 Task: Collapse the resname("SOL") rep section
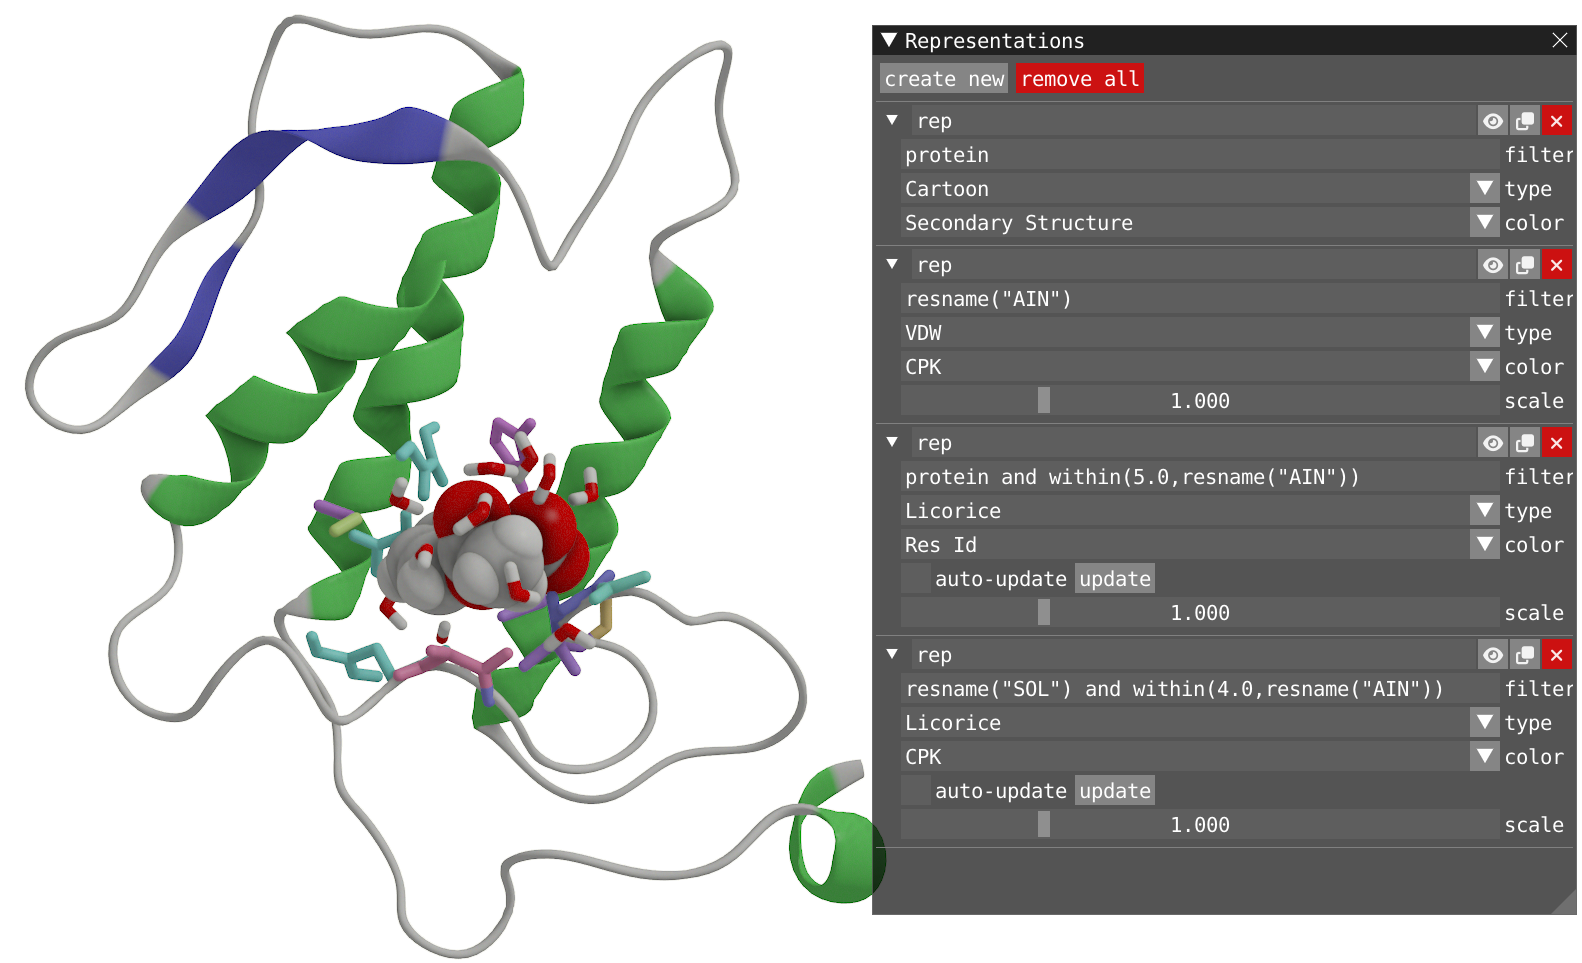(x=892, y=654)
